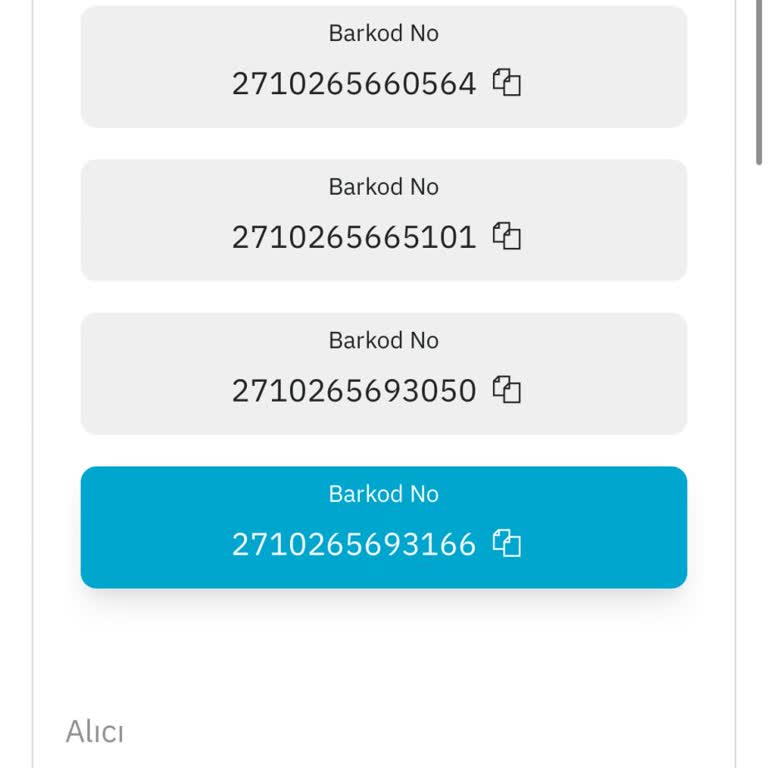Click the Barkod No label in blue card
The height and width of the screenshot is (768, 768).
pyautogui.click(x=383, y=494)
